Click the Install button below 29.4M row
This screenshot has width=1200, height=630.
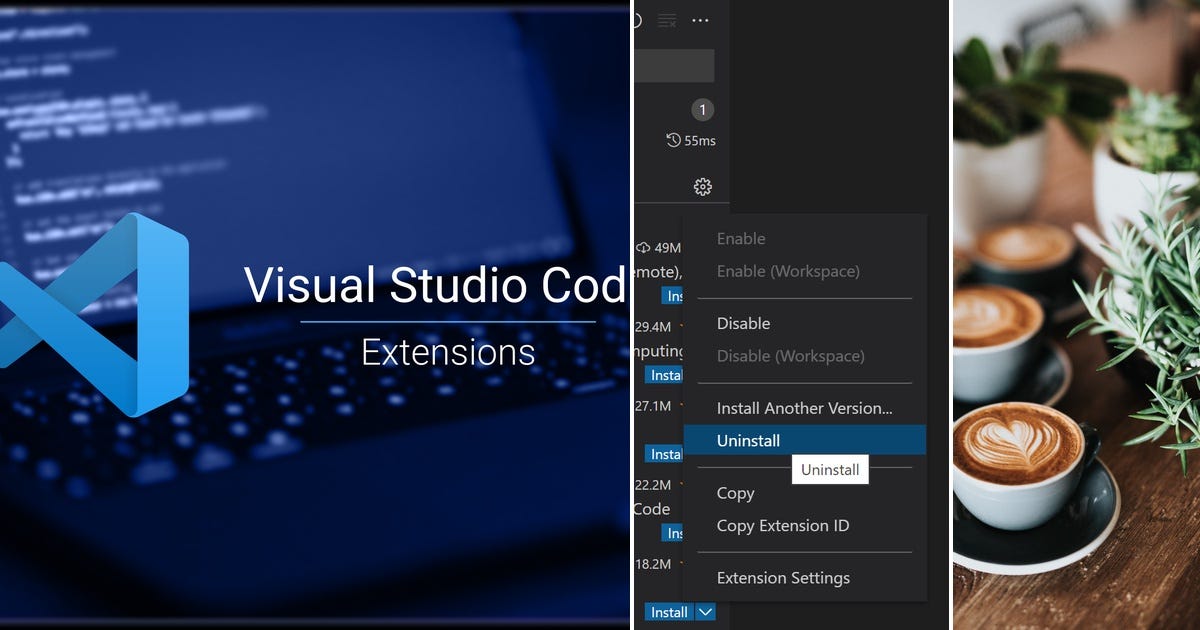pyautogui.click(x=665, y=375)
